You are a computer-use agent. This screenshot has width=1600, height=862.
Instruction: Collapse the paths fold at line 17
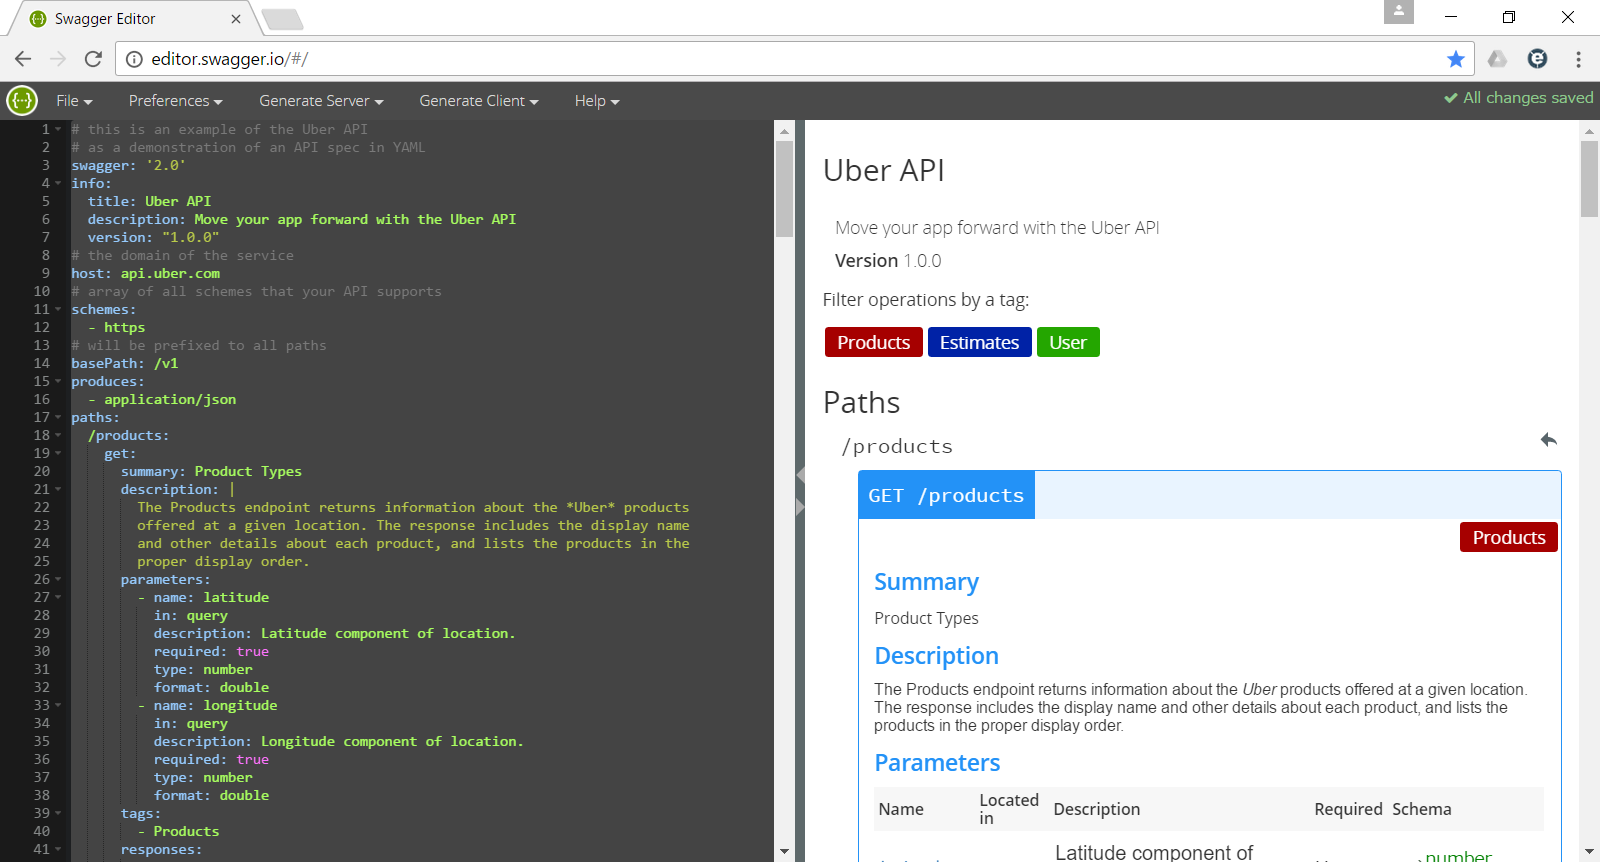[58, 417]
